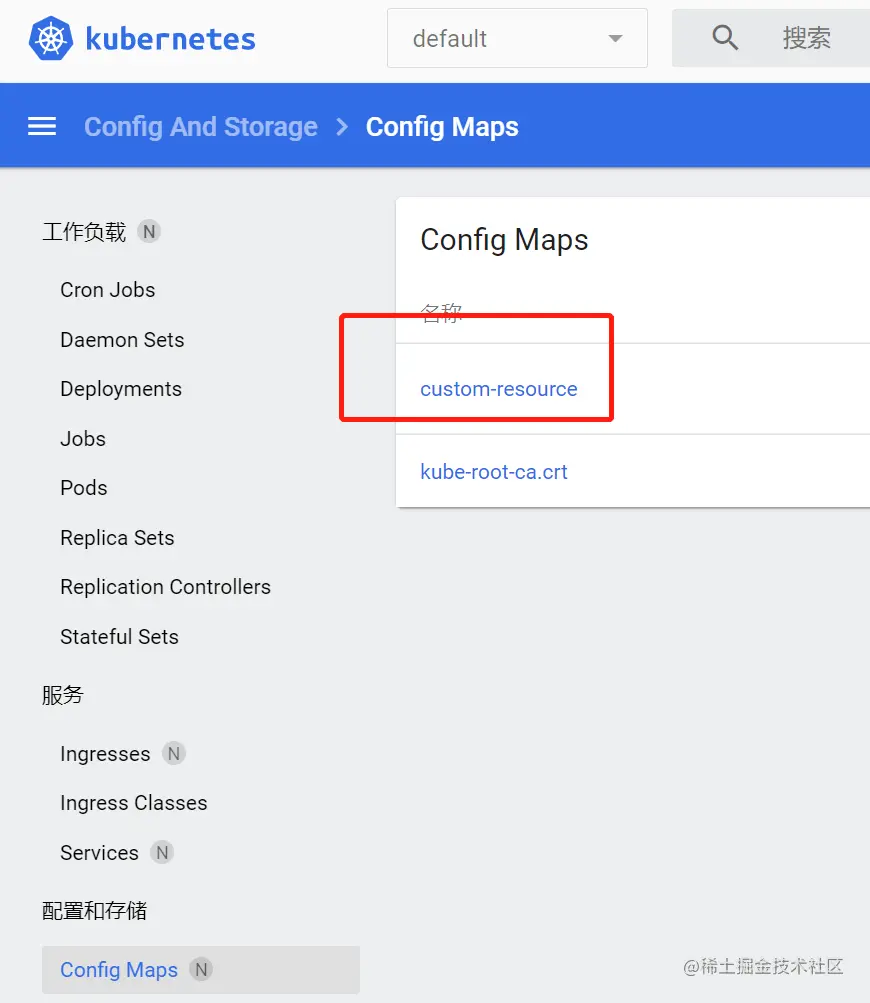Click the search magnifier icon
Viewport: 870px width, 1003px height.
[725, 38]
